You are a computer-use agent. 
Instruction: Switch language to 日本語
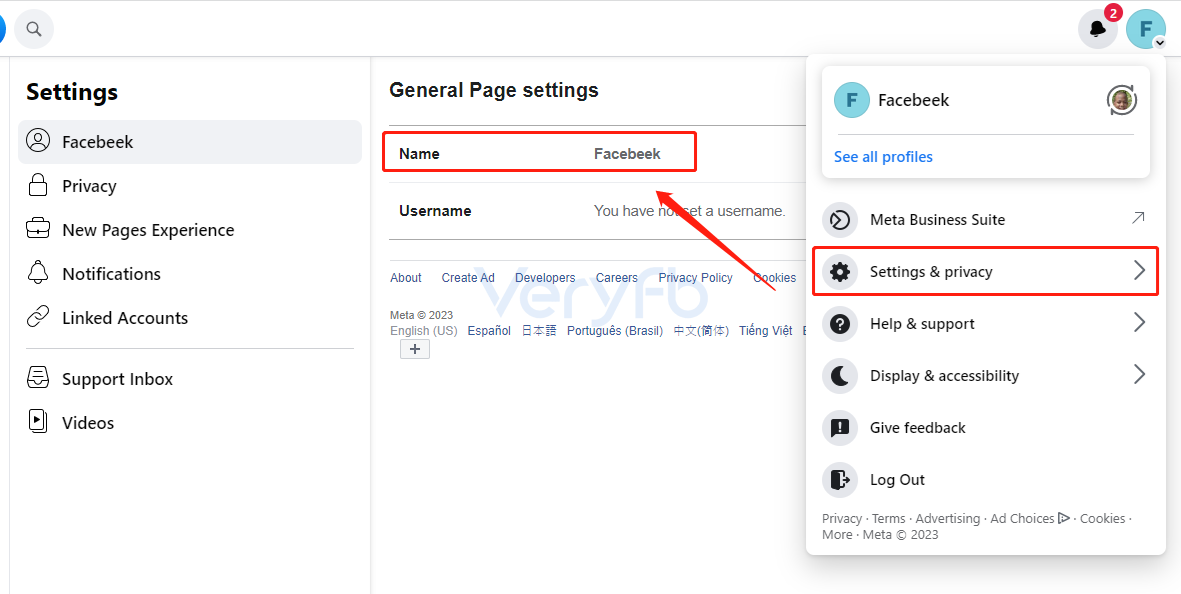click(x=539, y=331)
